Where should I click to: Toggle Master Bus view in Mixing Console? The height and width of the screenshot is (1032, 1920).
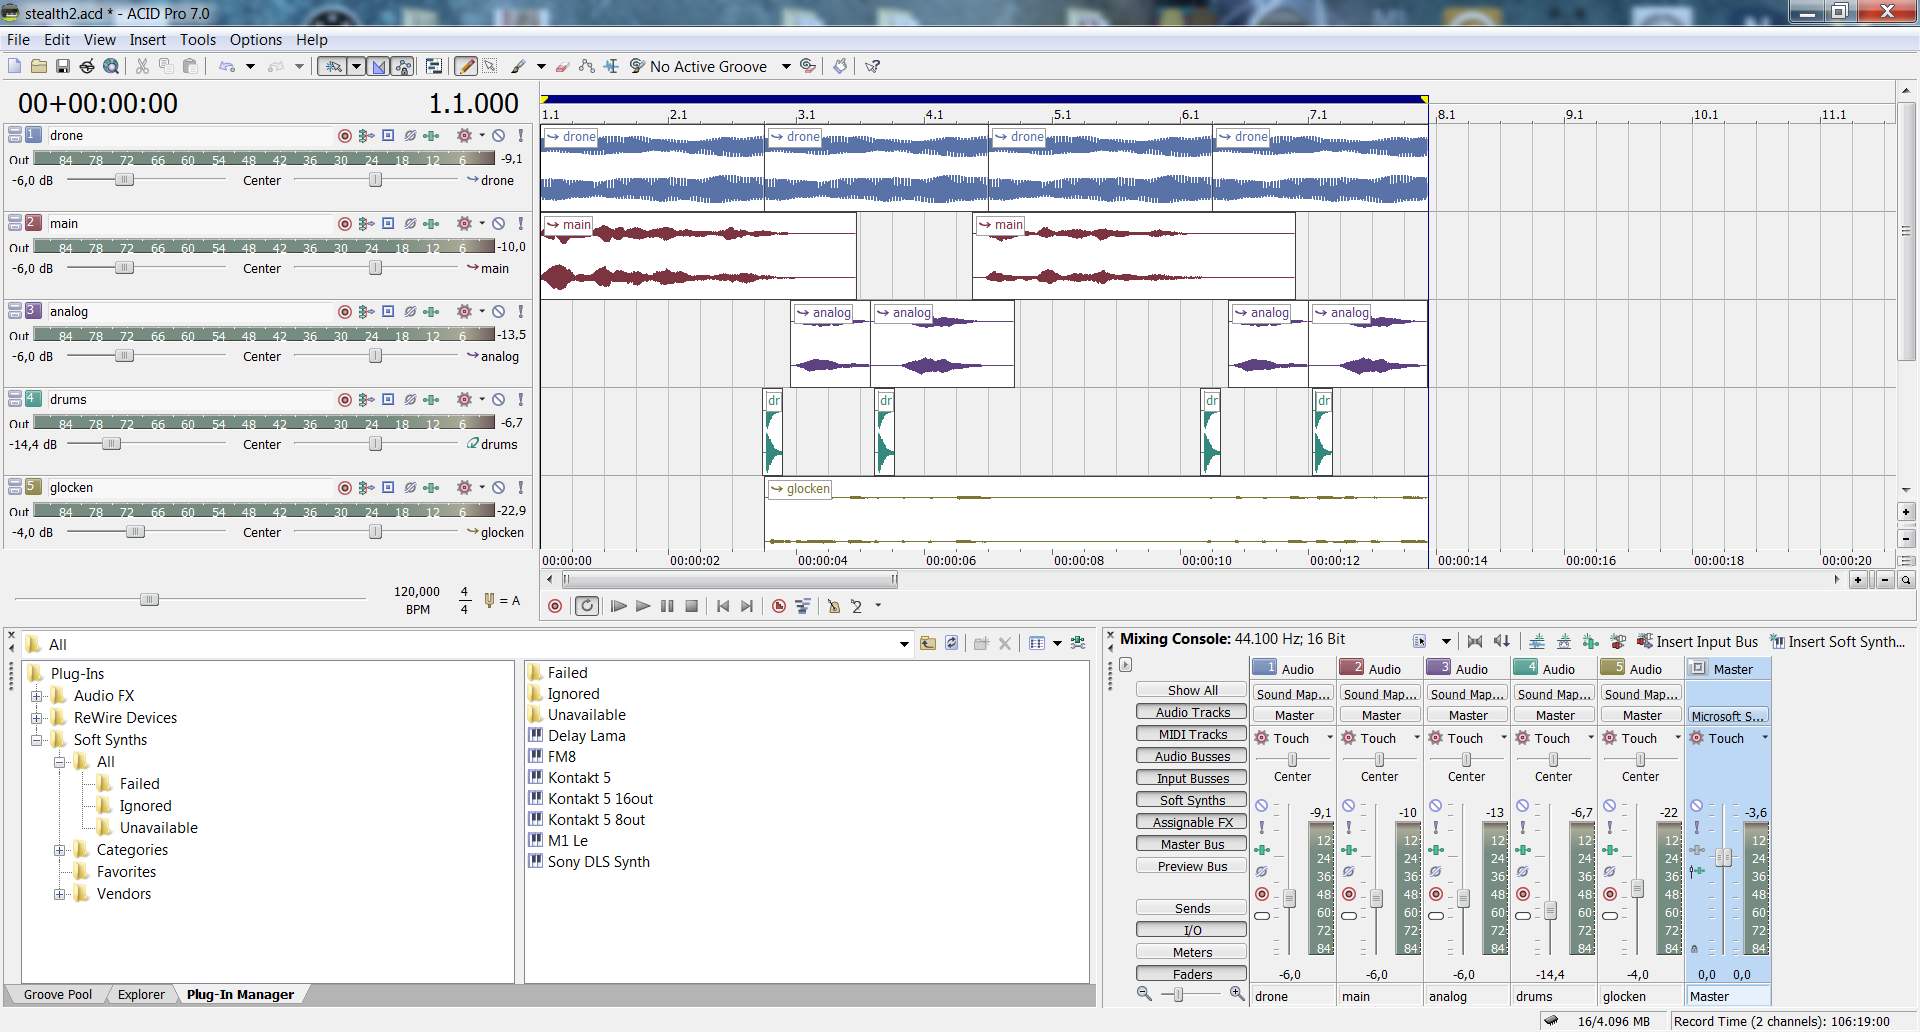coord(1192,844)
